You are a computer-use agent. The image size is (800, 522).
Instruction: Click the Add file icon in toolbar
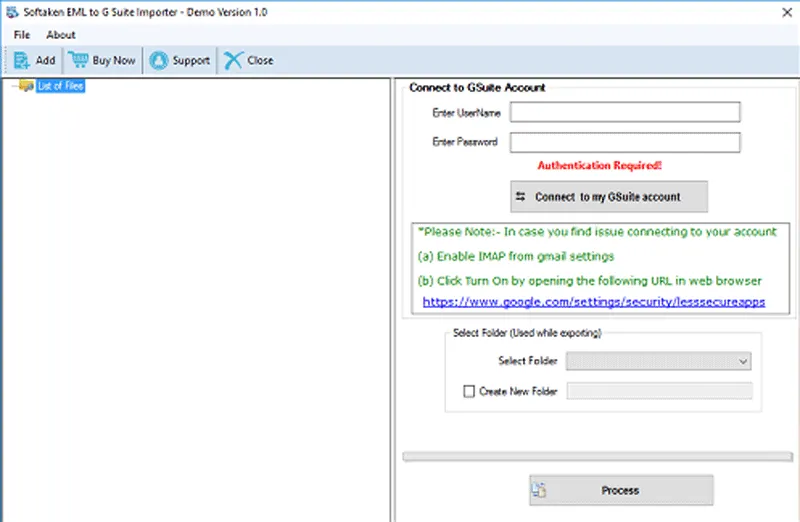click(21, 60)
